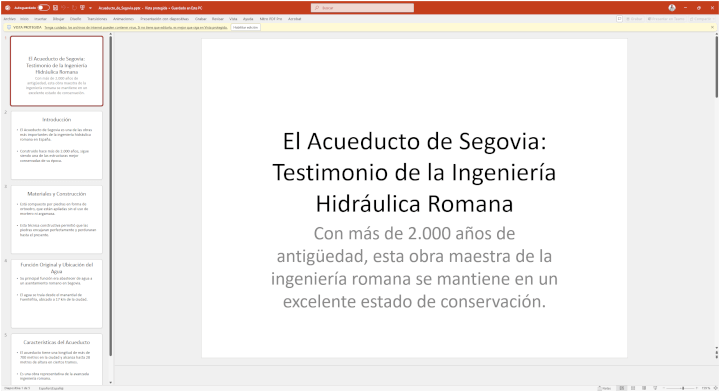Switch to Slide Sorter view icon

click(633, 388)
